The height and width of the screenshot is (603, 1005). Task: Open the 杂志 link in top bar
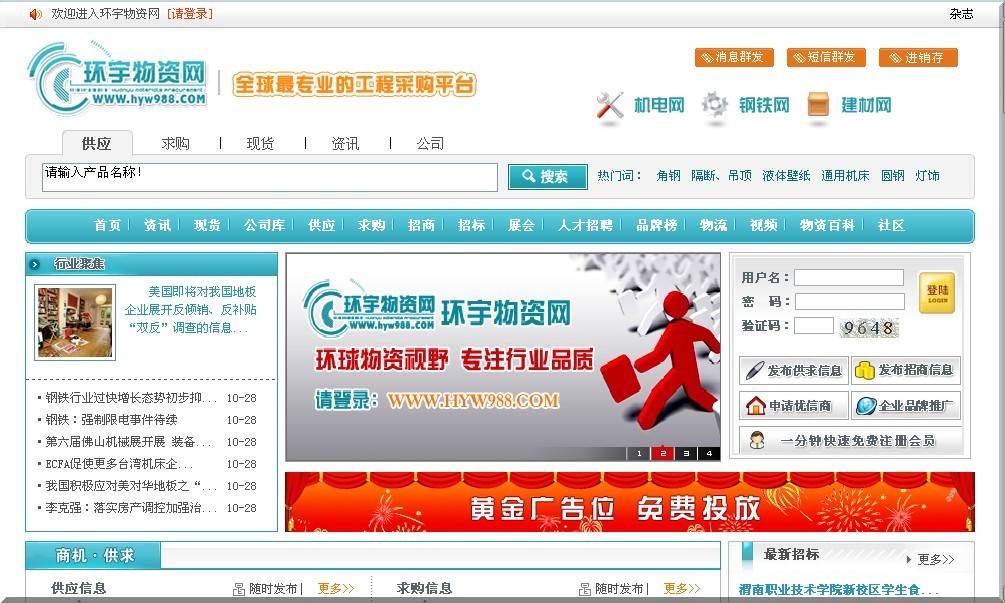[x=961, y=13]
